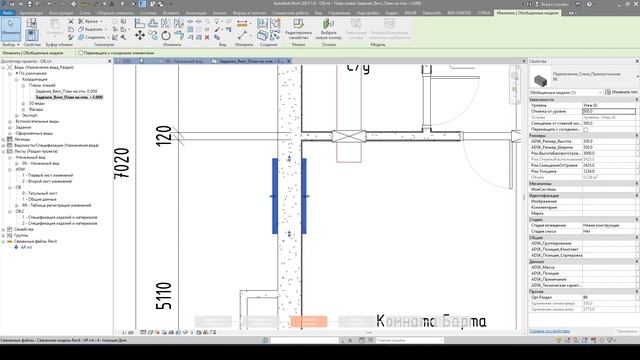
Task: Switch to the Вставить ribbon tab
Action: pyautogui.click(x=171, y=13)
